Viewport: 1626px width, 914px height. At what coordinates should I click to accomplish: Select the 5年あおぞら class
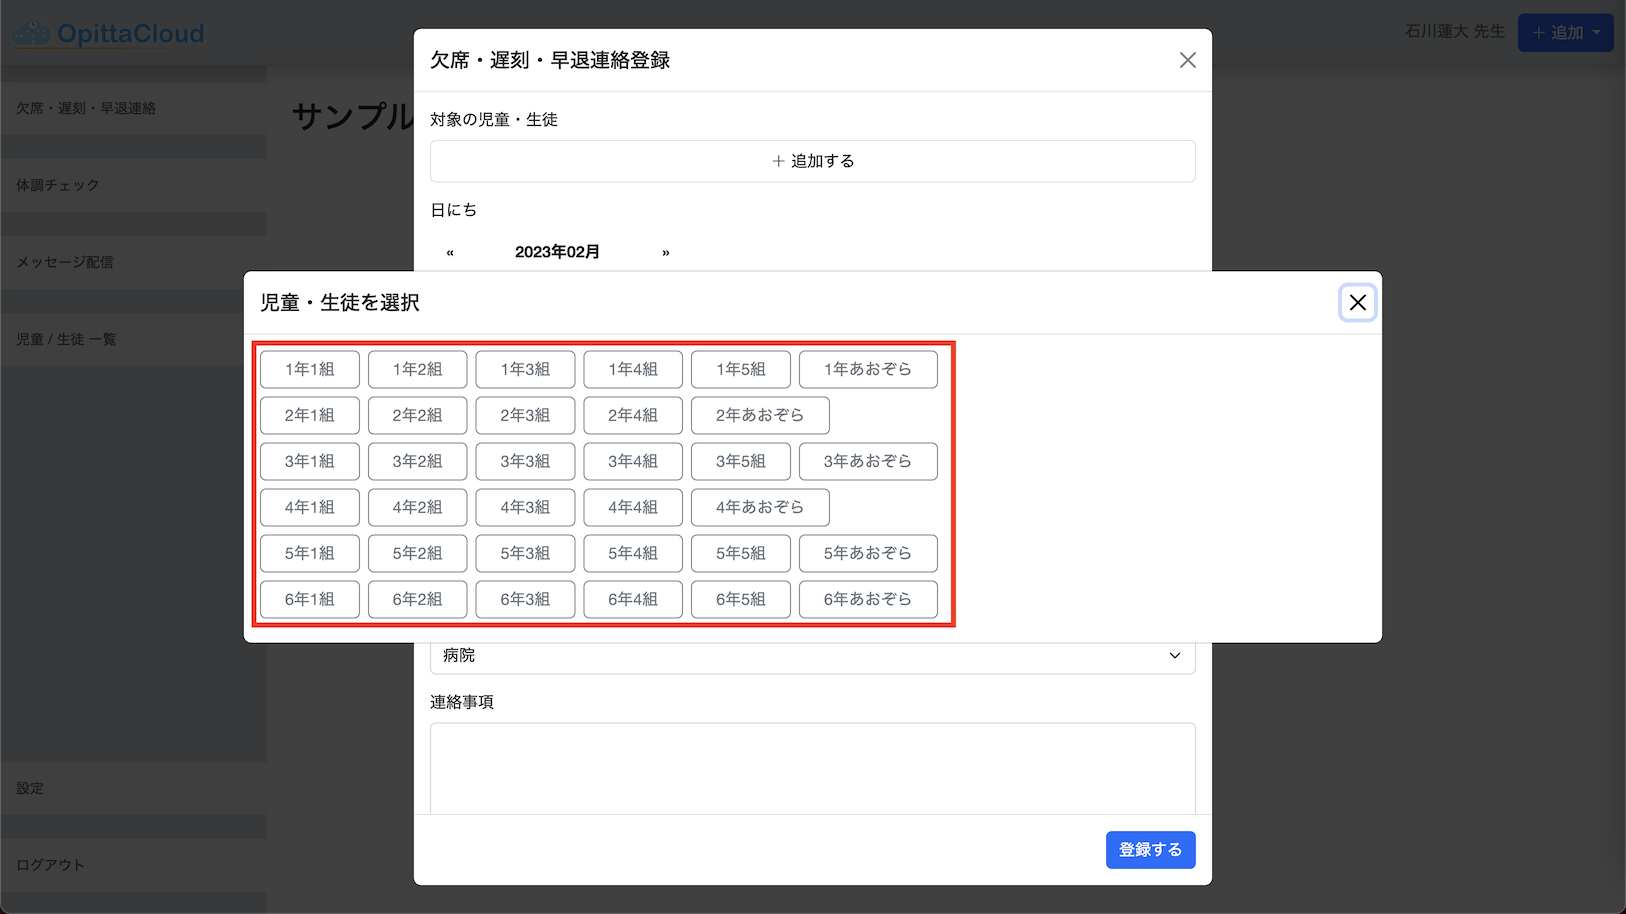pyautogui.click(x=868, y=553)
